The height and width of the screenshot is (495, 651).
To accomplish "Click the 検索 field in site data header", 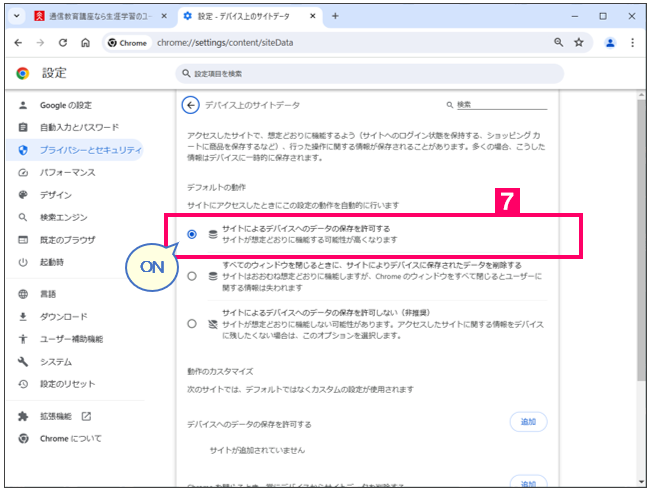I will [500, 105].
